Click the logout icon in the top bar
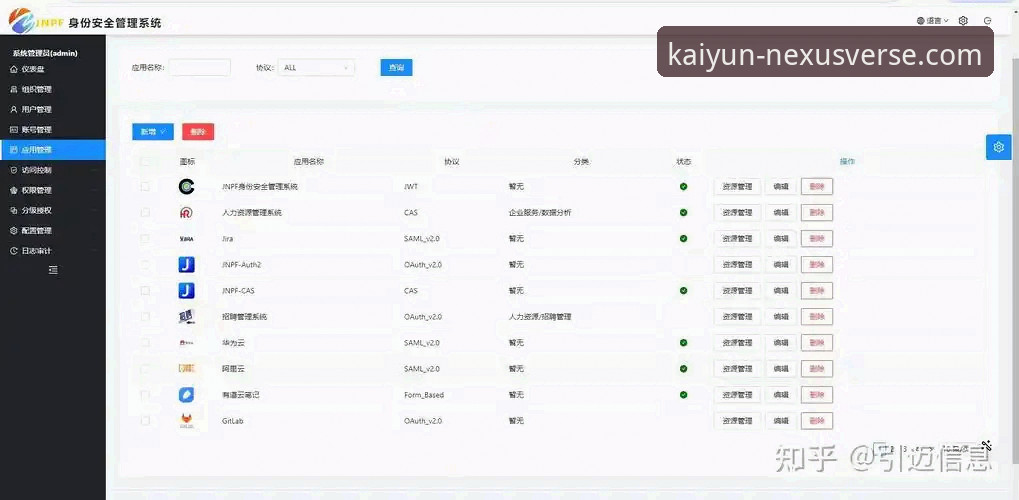1019x500 pixels. point(988,21)
